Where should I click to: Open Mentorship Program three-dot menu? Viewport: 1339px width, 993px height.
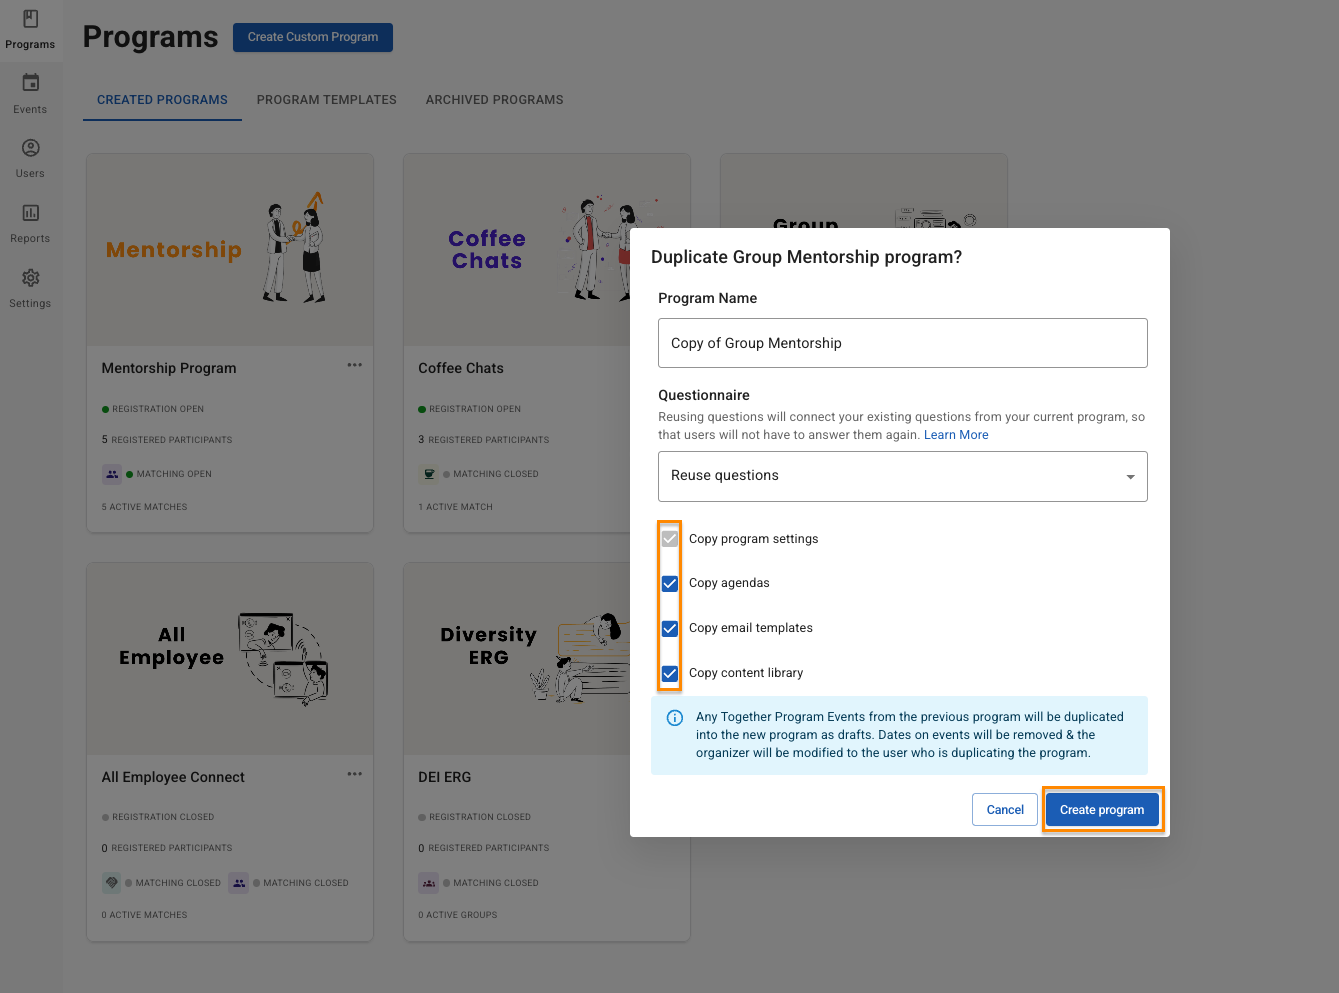click(354, 365)
